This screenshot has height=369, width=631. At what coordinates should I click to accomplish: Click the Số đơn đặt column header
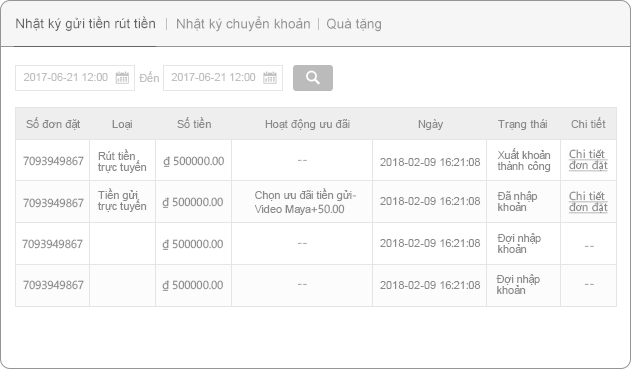(53, 124)
